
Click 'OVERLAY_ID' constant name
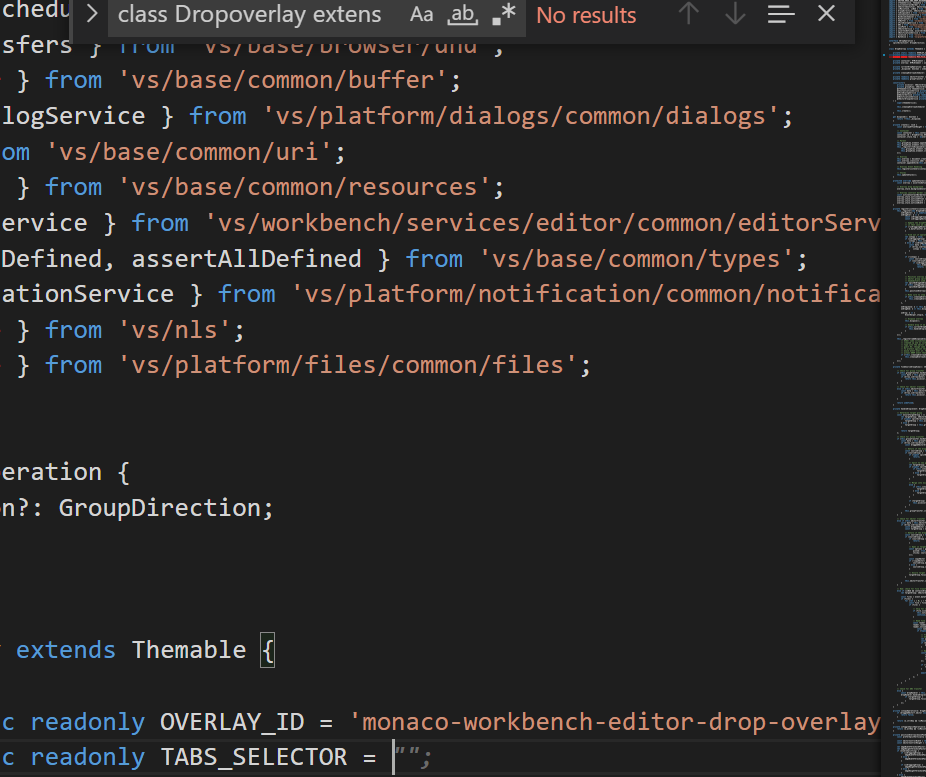tap(232, 722)
